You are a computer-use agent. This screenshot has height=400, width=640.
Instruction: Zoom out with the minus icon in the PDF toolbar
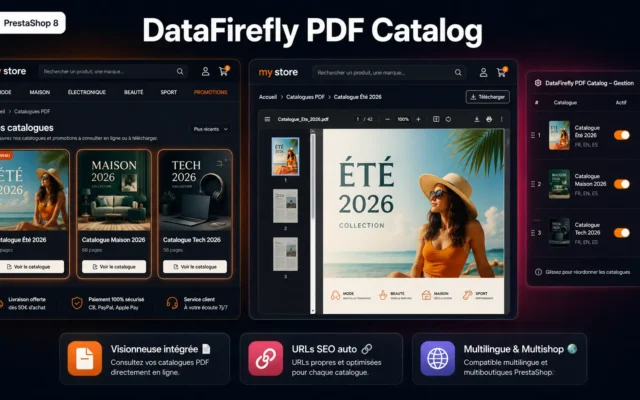coord(387,119)
